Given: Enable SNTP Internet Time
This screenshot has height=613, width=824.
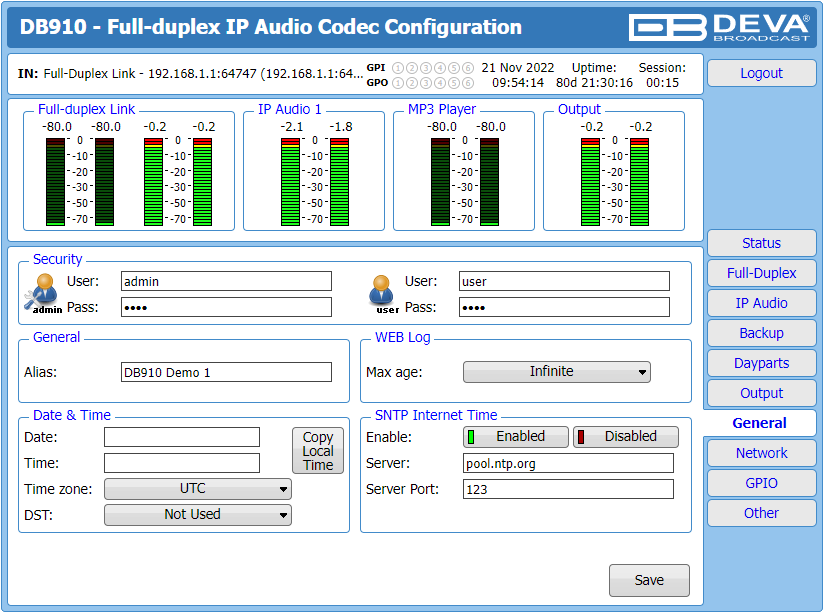Looking at the screenshot, I should (x=516, y=437).
